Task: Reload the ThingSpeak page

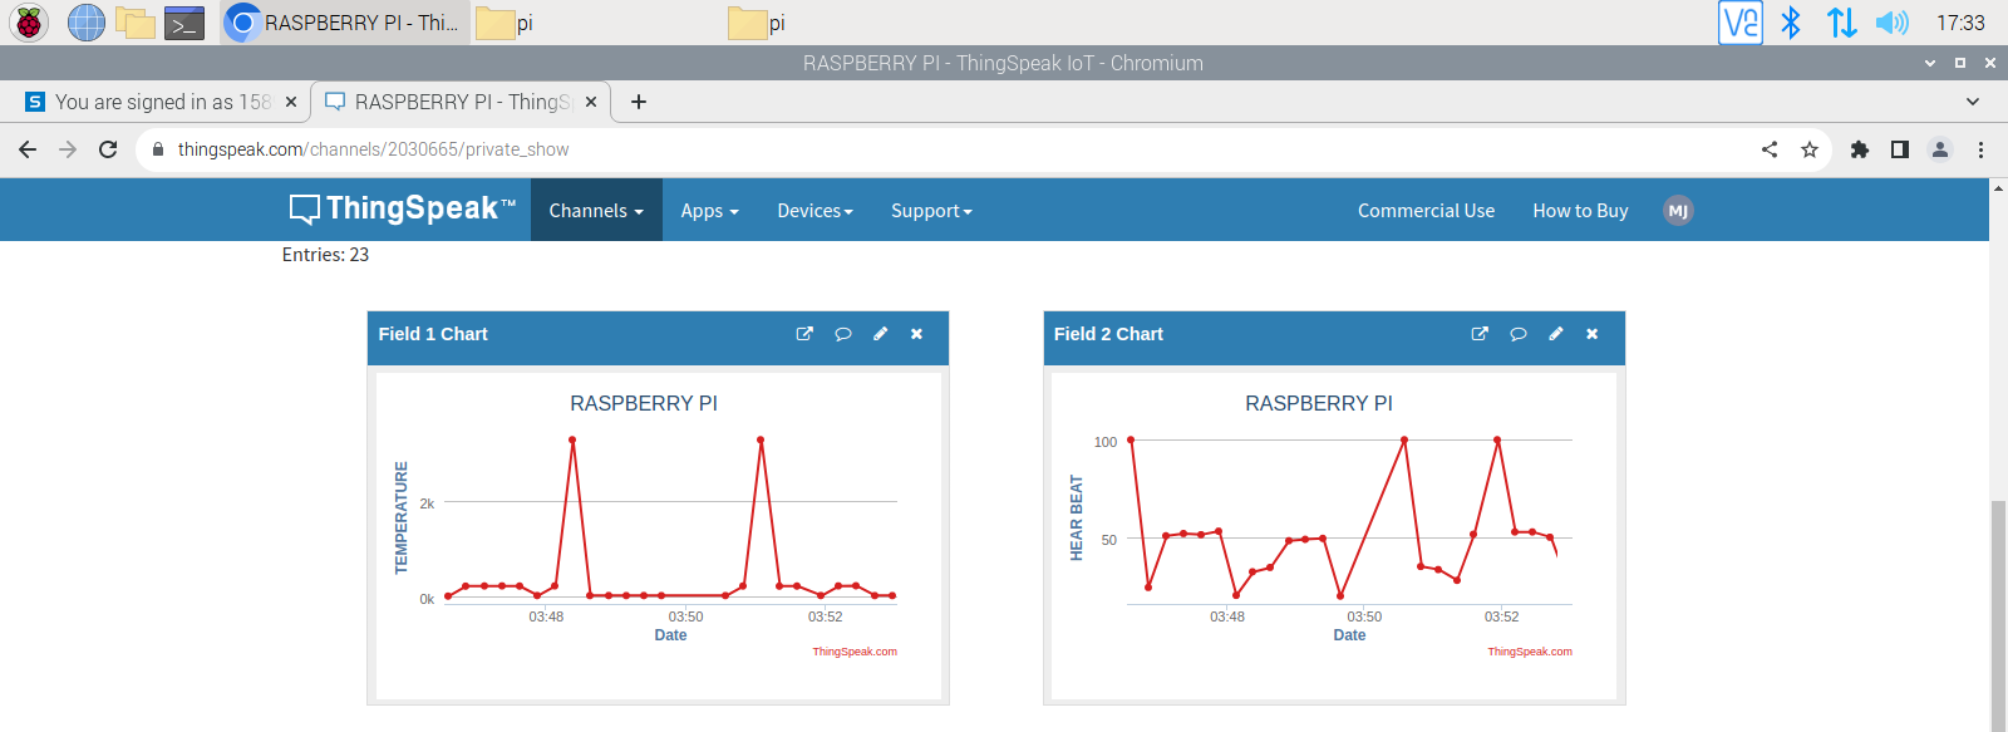Action: click(108, 150)
